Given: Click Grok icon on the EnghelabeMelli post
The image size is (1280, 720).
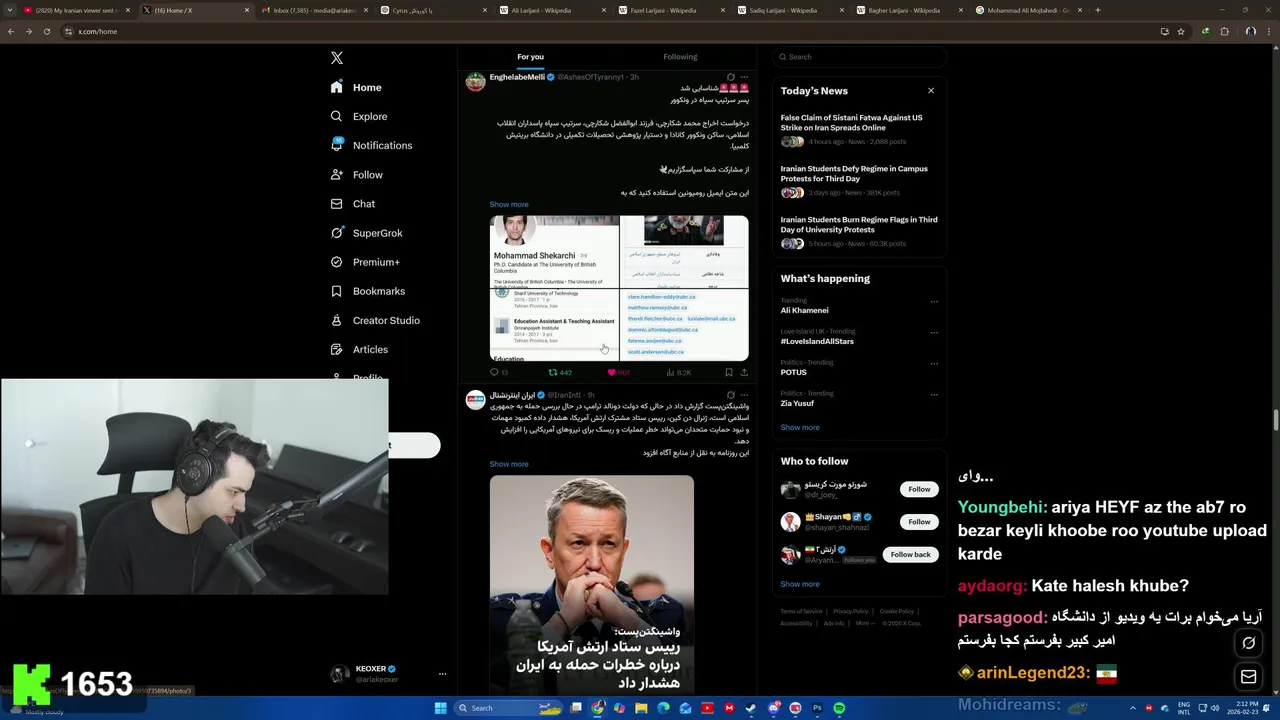Looking at the screenshot, I should [x=730, y=77].
